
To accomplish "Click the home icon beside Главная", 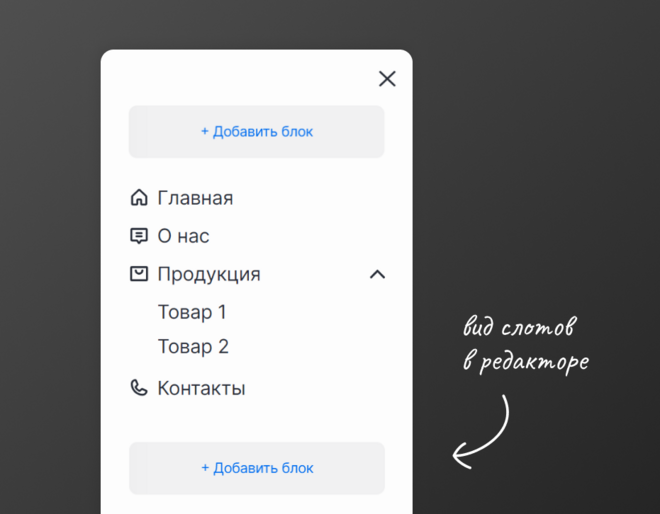I will pos(139,197).
